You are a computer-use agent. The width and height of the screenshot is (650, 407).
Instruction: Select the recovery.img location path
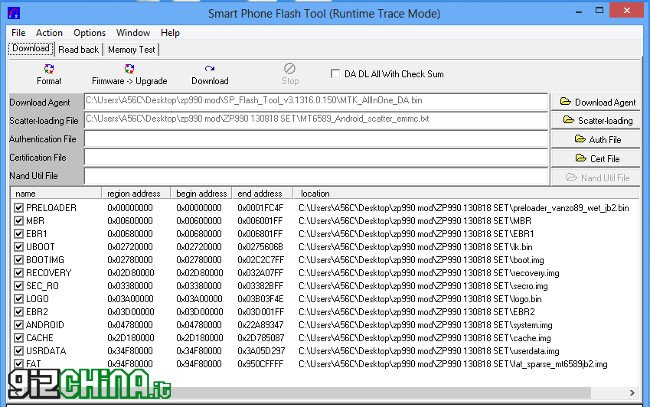point(429,273)
